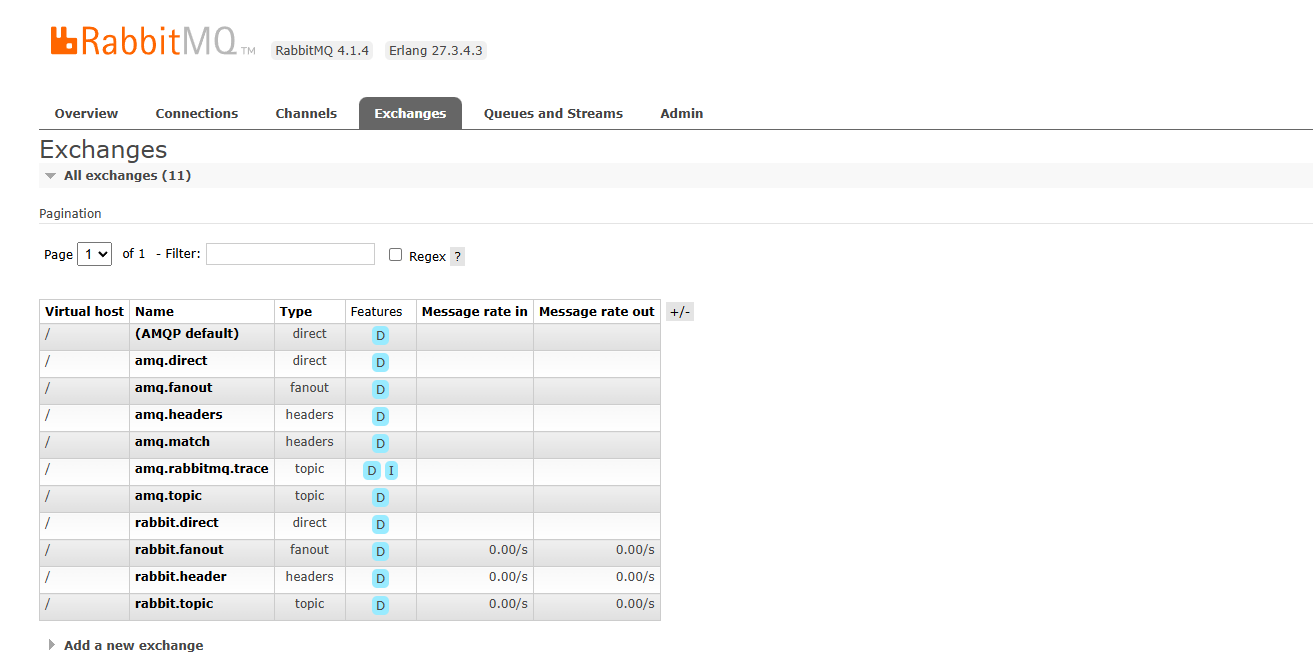The width and height of the screenshot is (1313, 665).
Task: Click the D feature badge for amq.topic
Action: (380, 497)
